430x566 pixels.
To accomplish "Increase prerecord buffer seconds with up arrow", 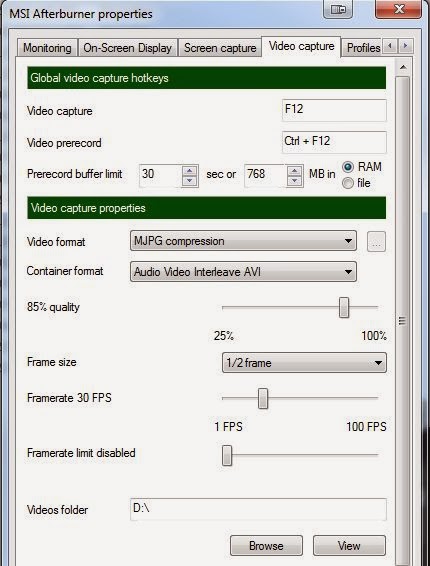I will (190, 170).
